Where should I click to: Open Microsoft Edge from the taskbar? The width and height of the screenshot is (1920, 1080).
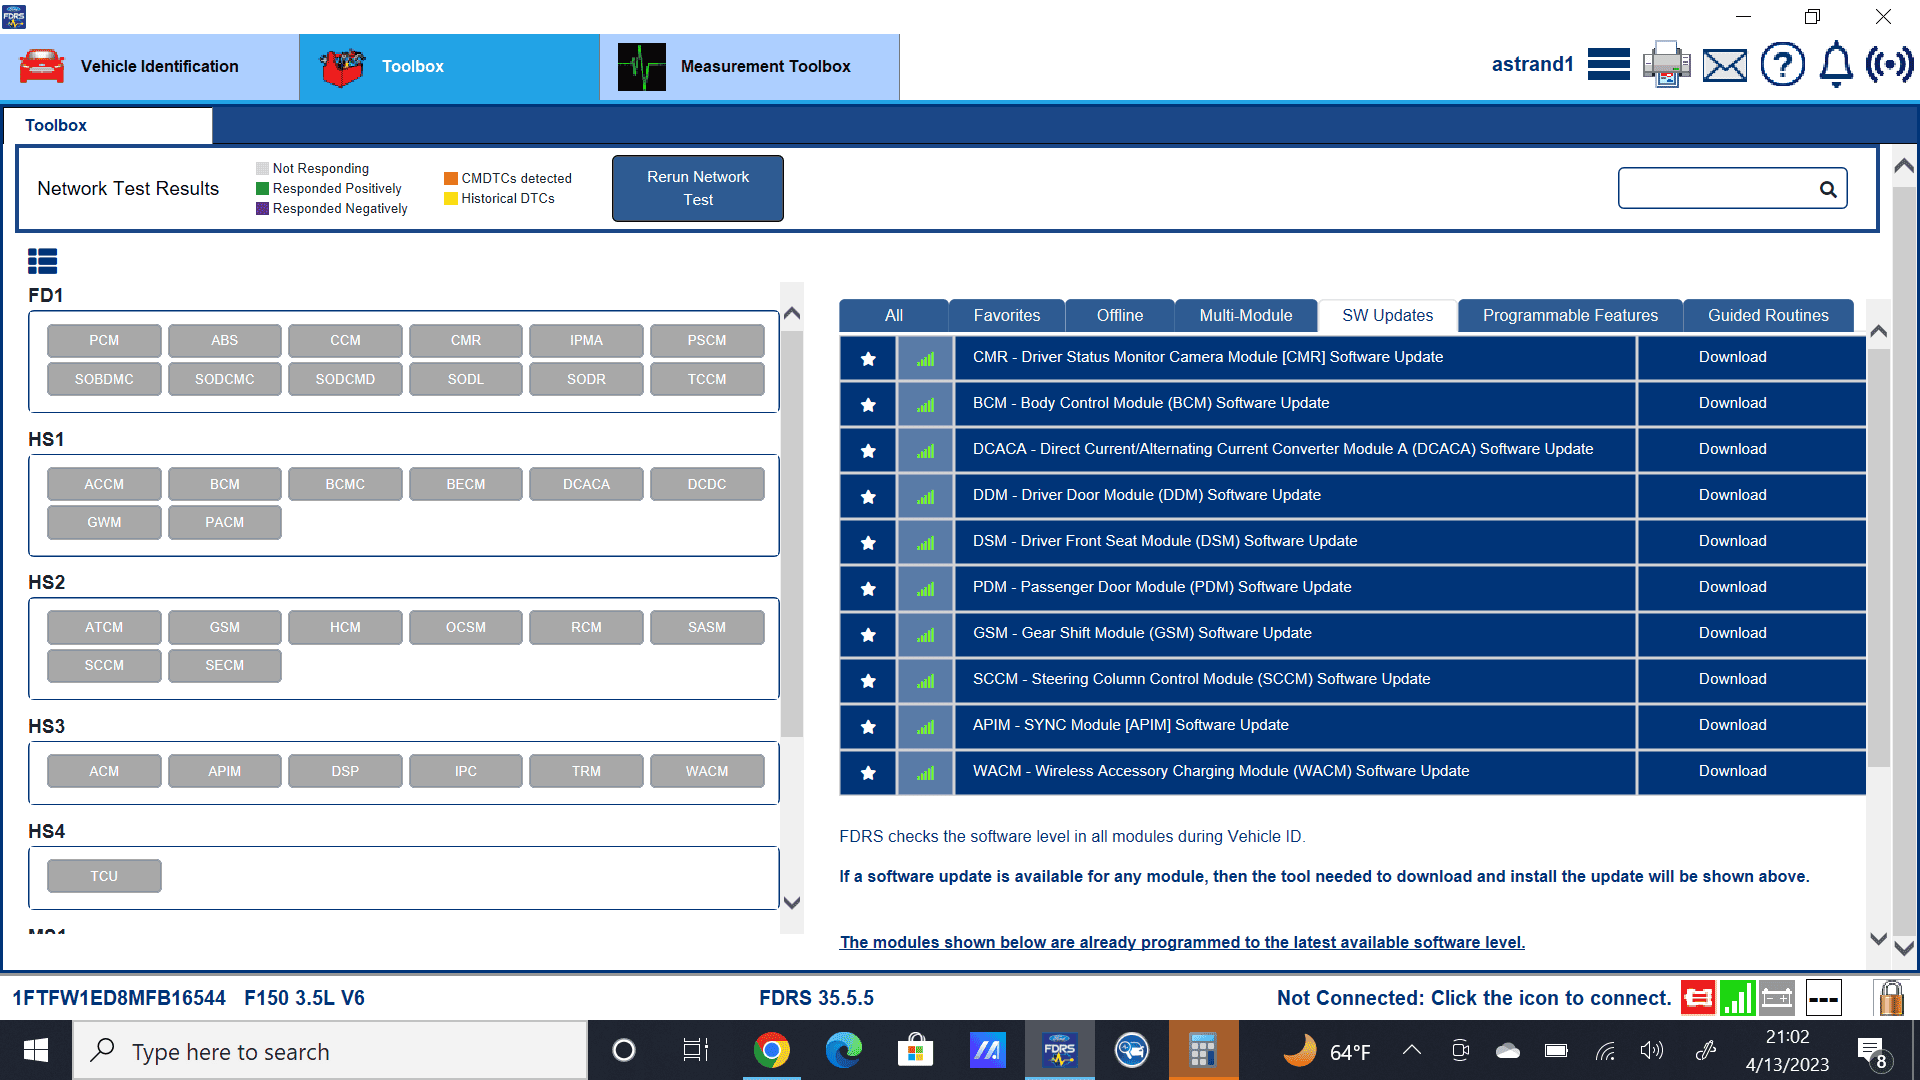[x=843, y=1050]
